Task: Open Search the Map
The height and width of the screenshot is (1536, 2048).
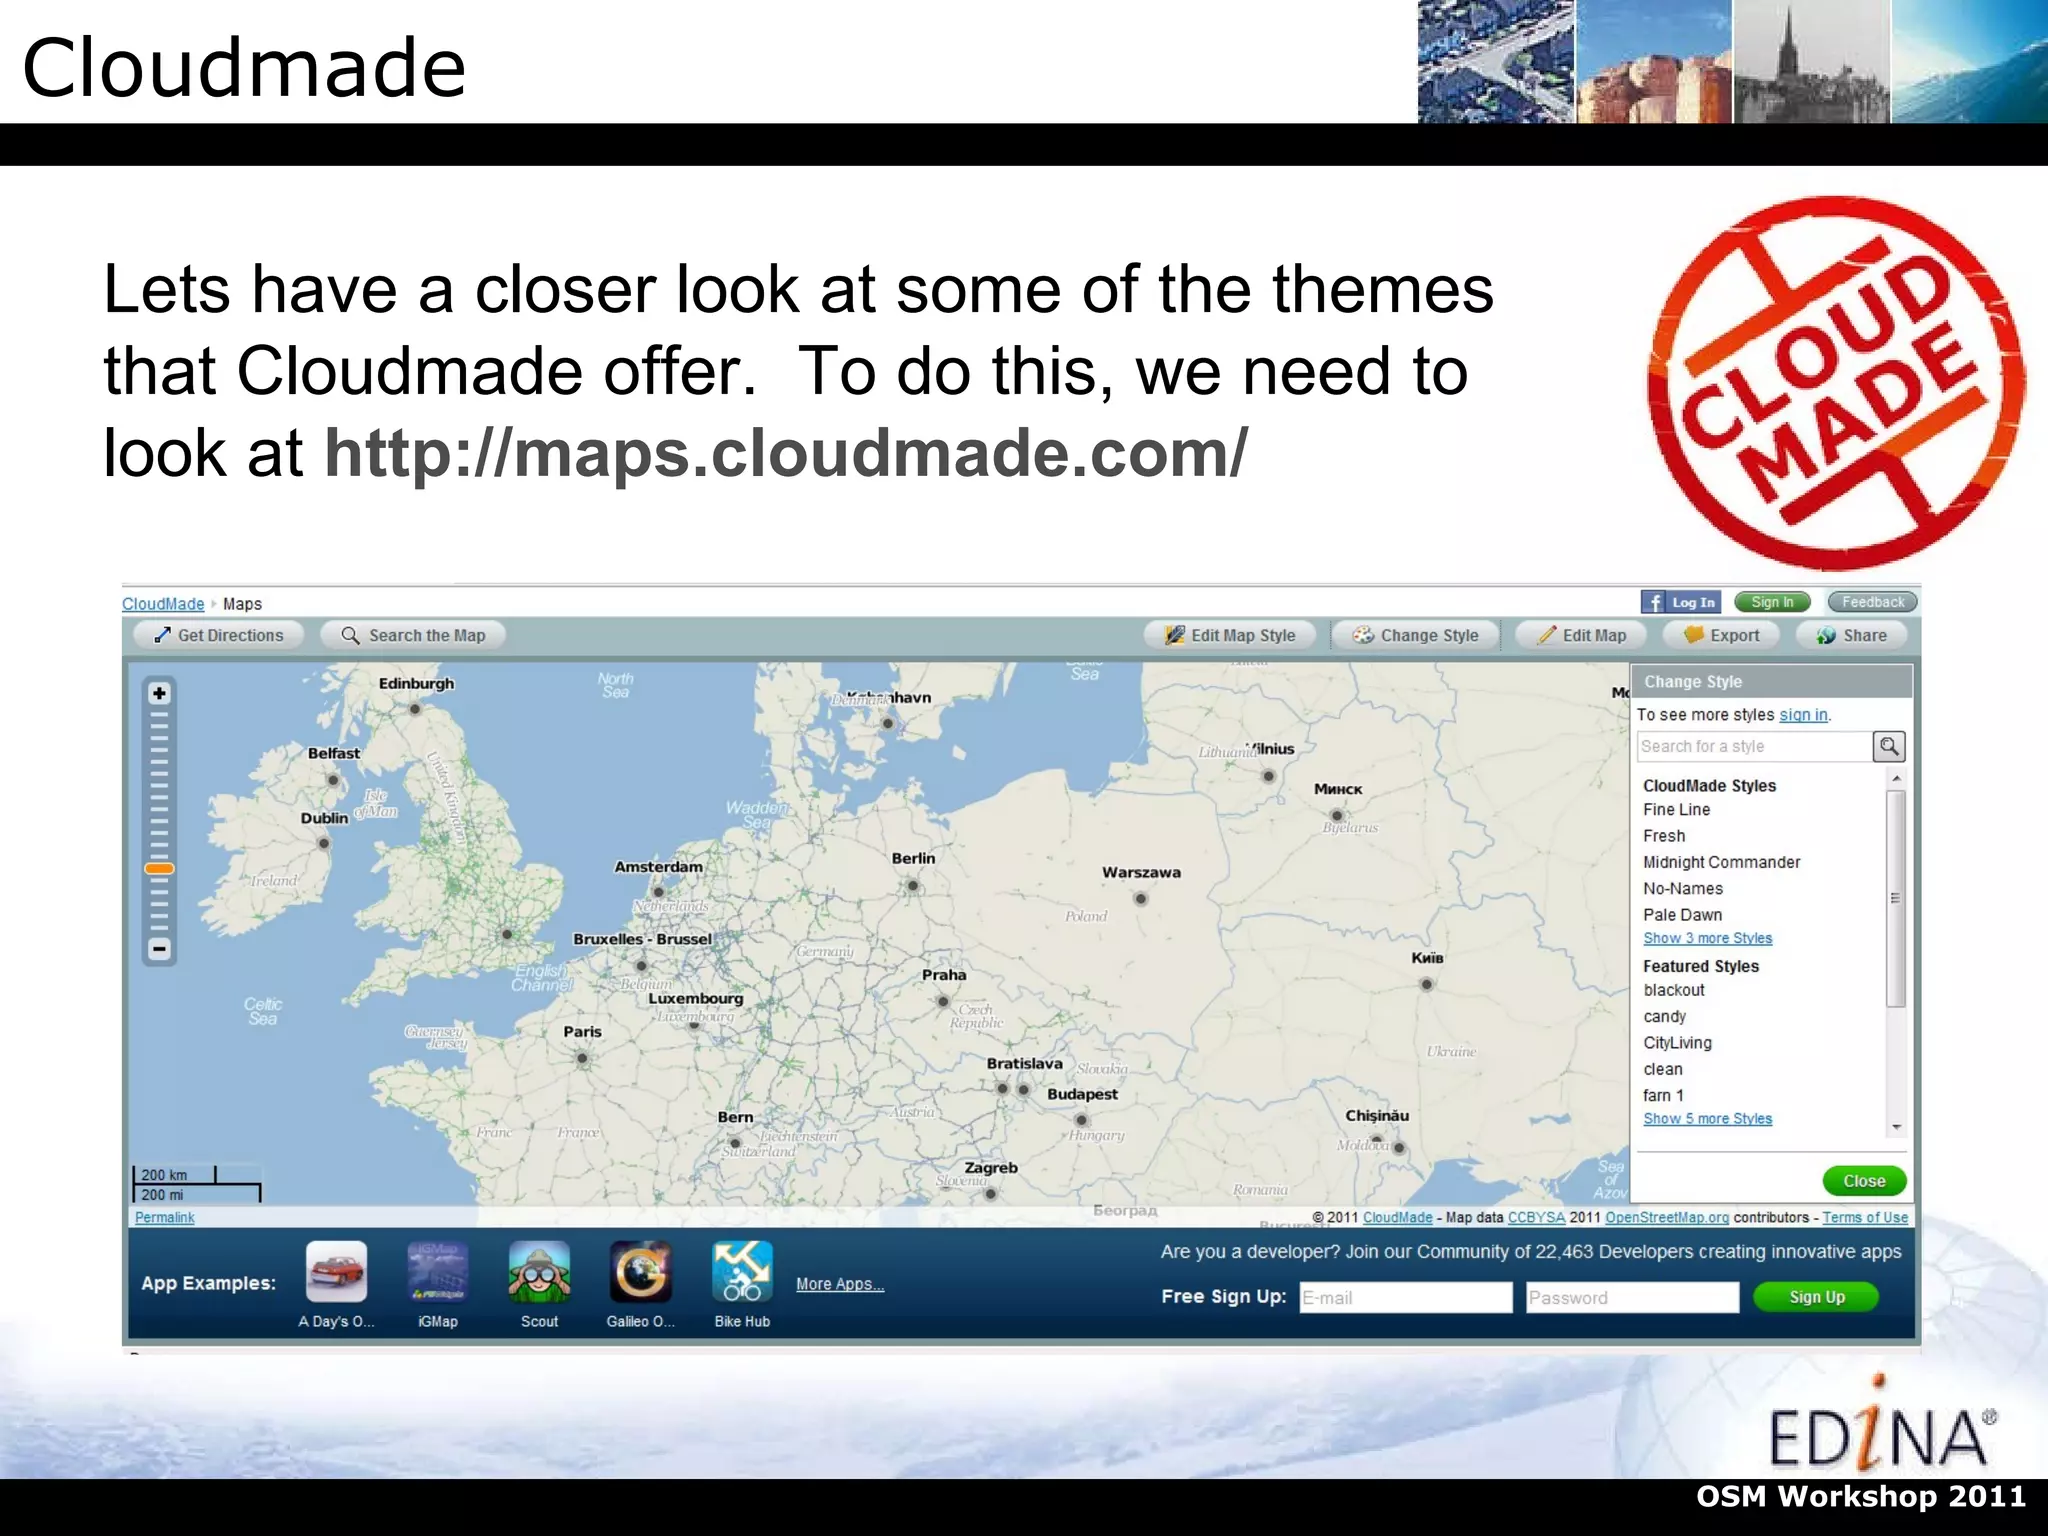Action: (x=412, y=635)
